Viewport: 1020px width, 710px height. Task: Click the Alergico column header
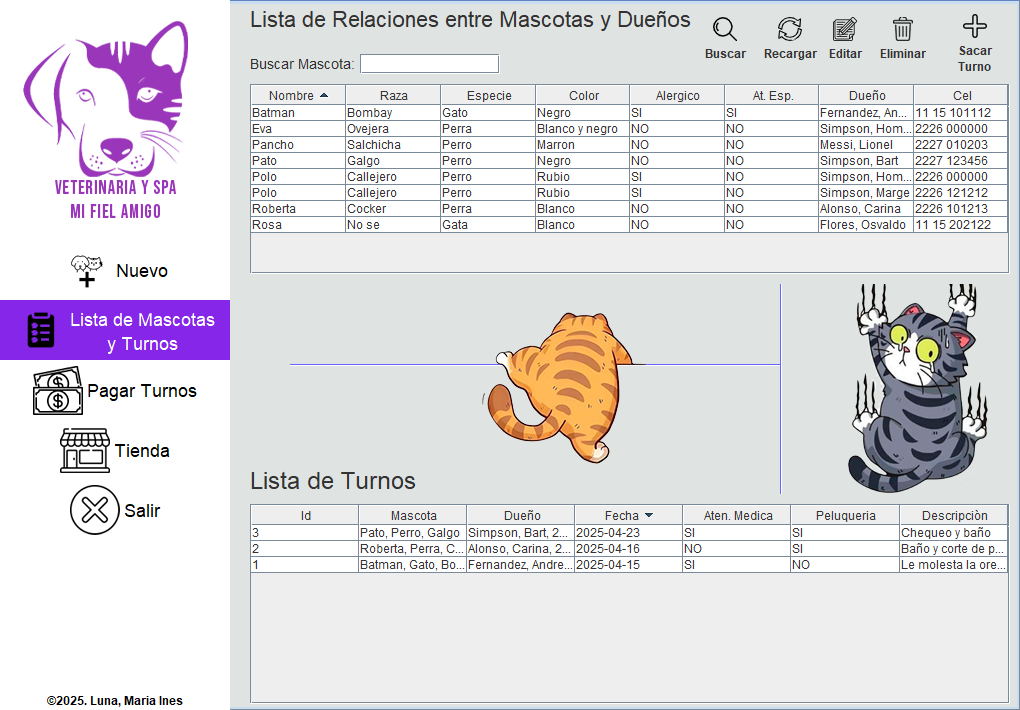tap(677, 96)
